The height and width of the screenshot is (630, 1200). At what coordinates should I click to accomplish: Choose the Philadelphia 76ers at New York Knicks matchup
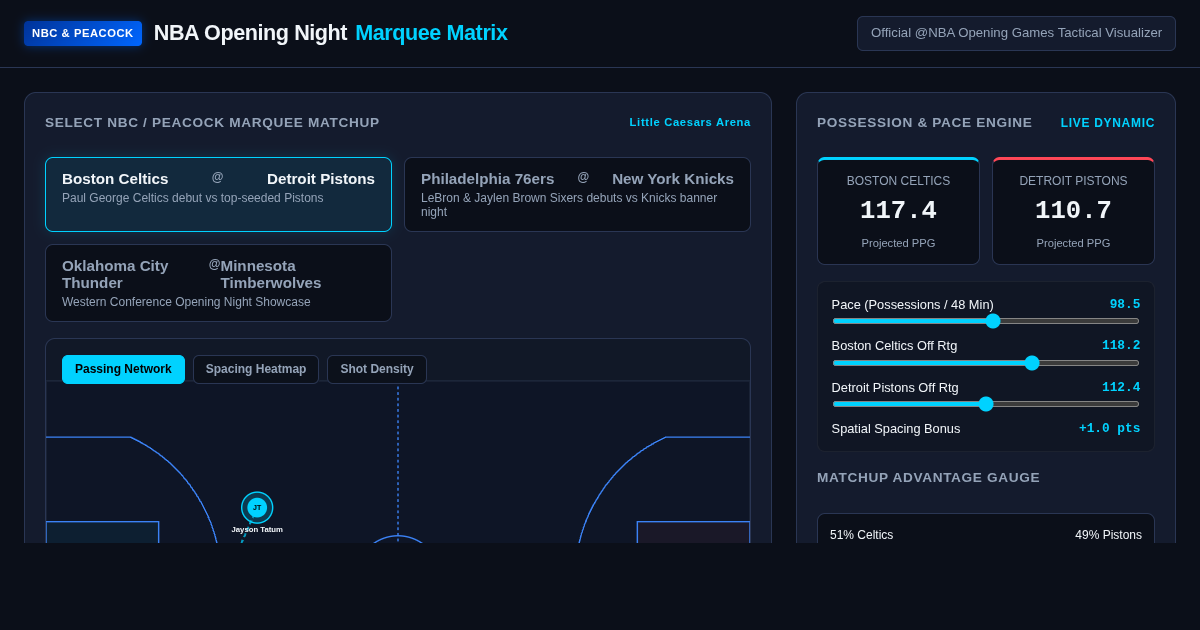(577, 194)
